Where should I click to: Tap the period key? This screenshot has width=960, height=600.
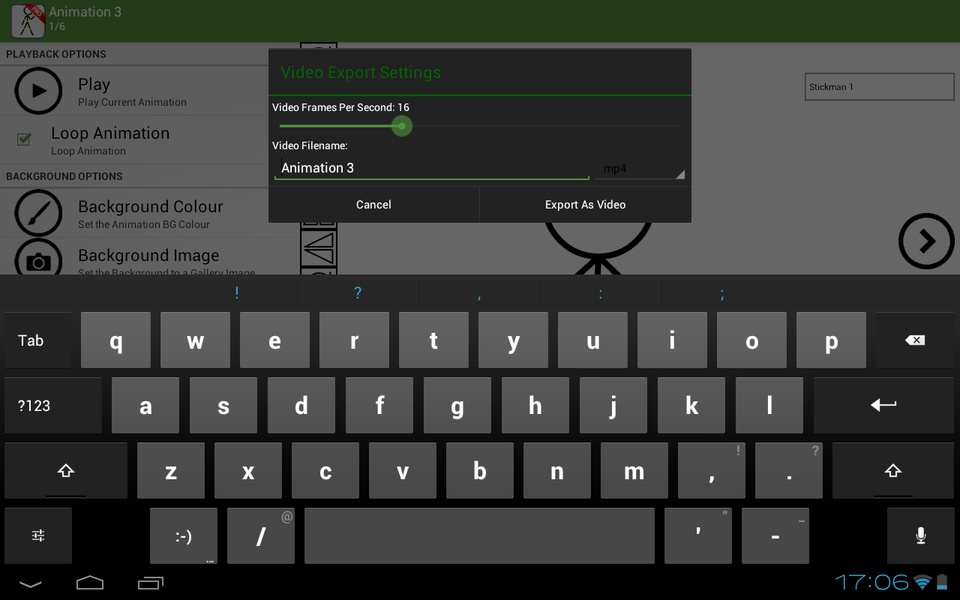[789, 470]
